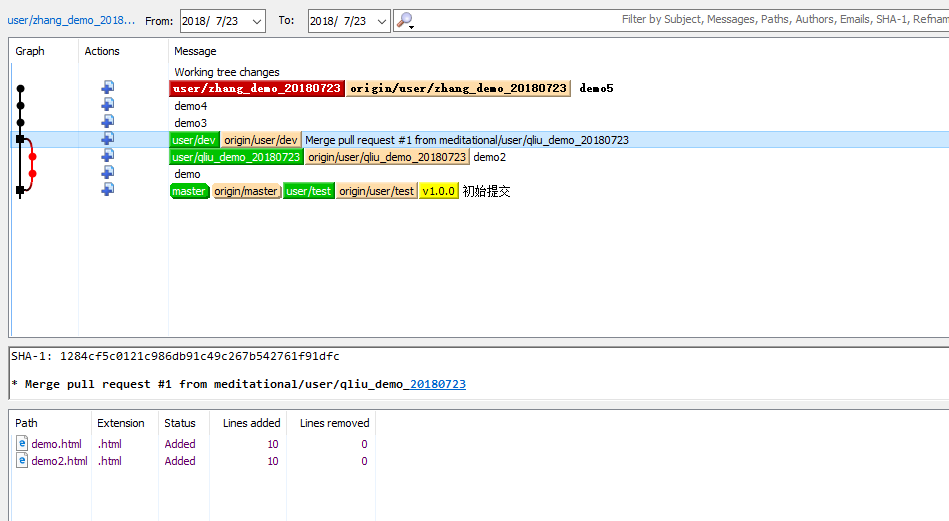Click the 20180723 link in commit message
This screenshot has width=949, height=521.
(x=437, y=384)
